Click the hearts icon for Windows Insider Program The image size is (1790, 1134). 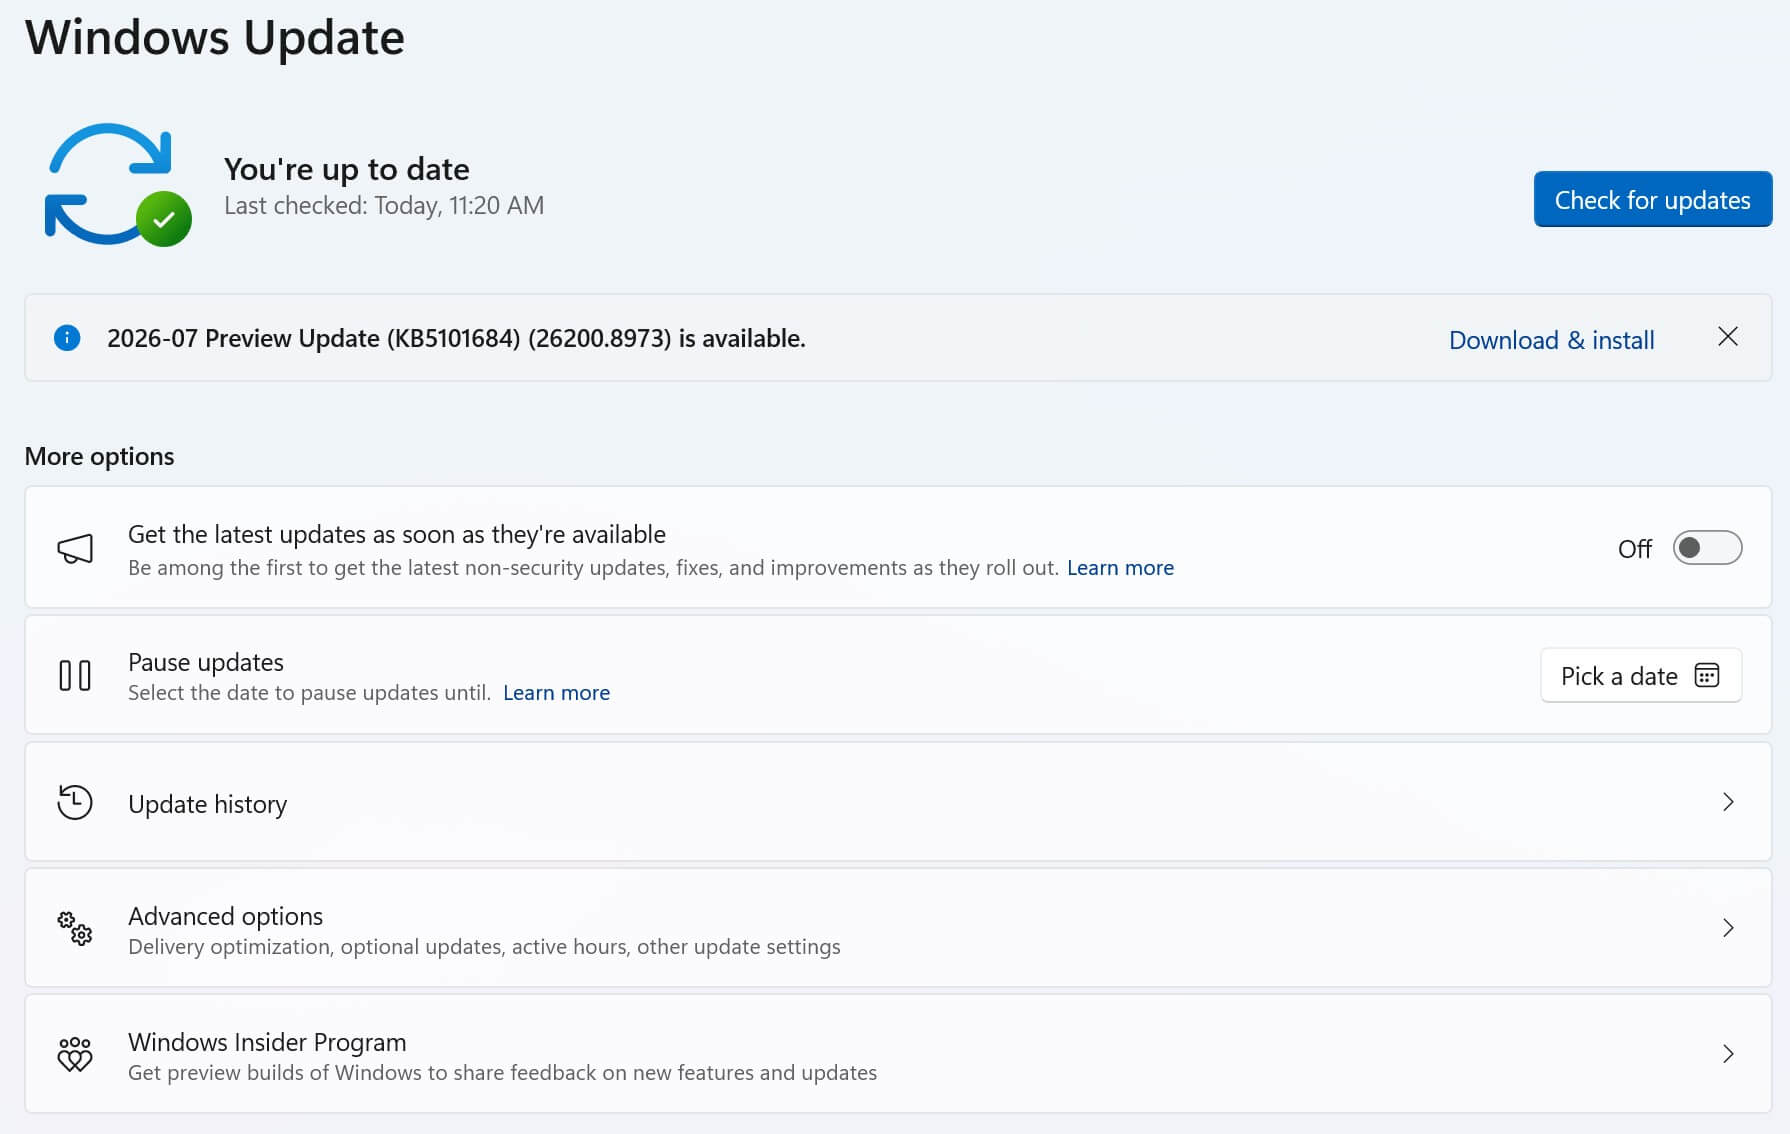[75, 1054]
